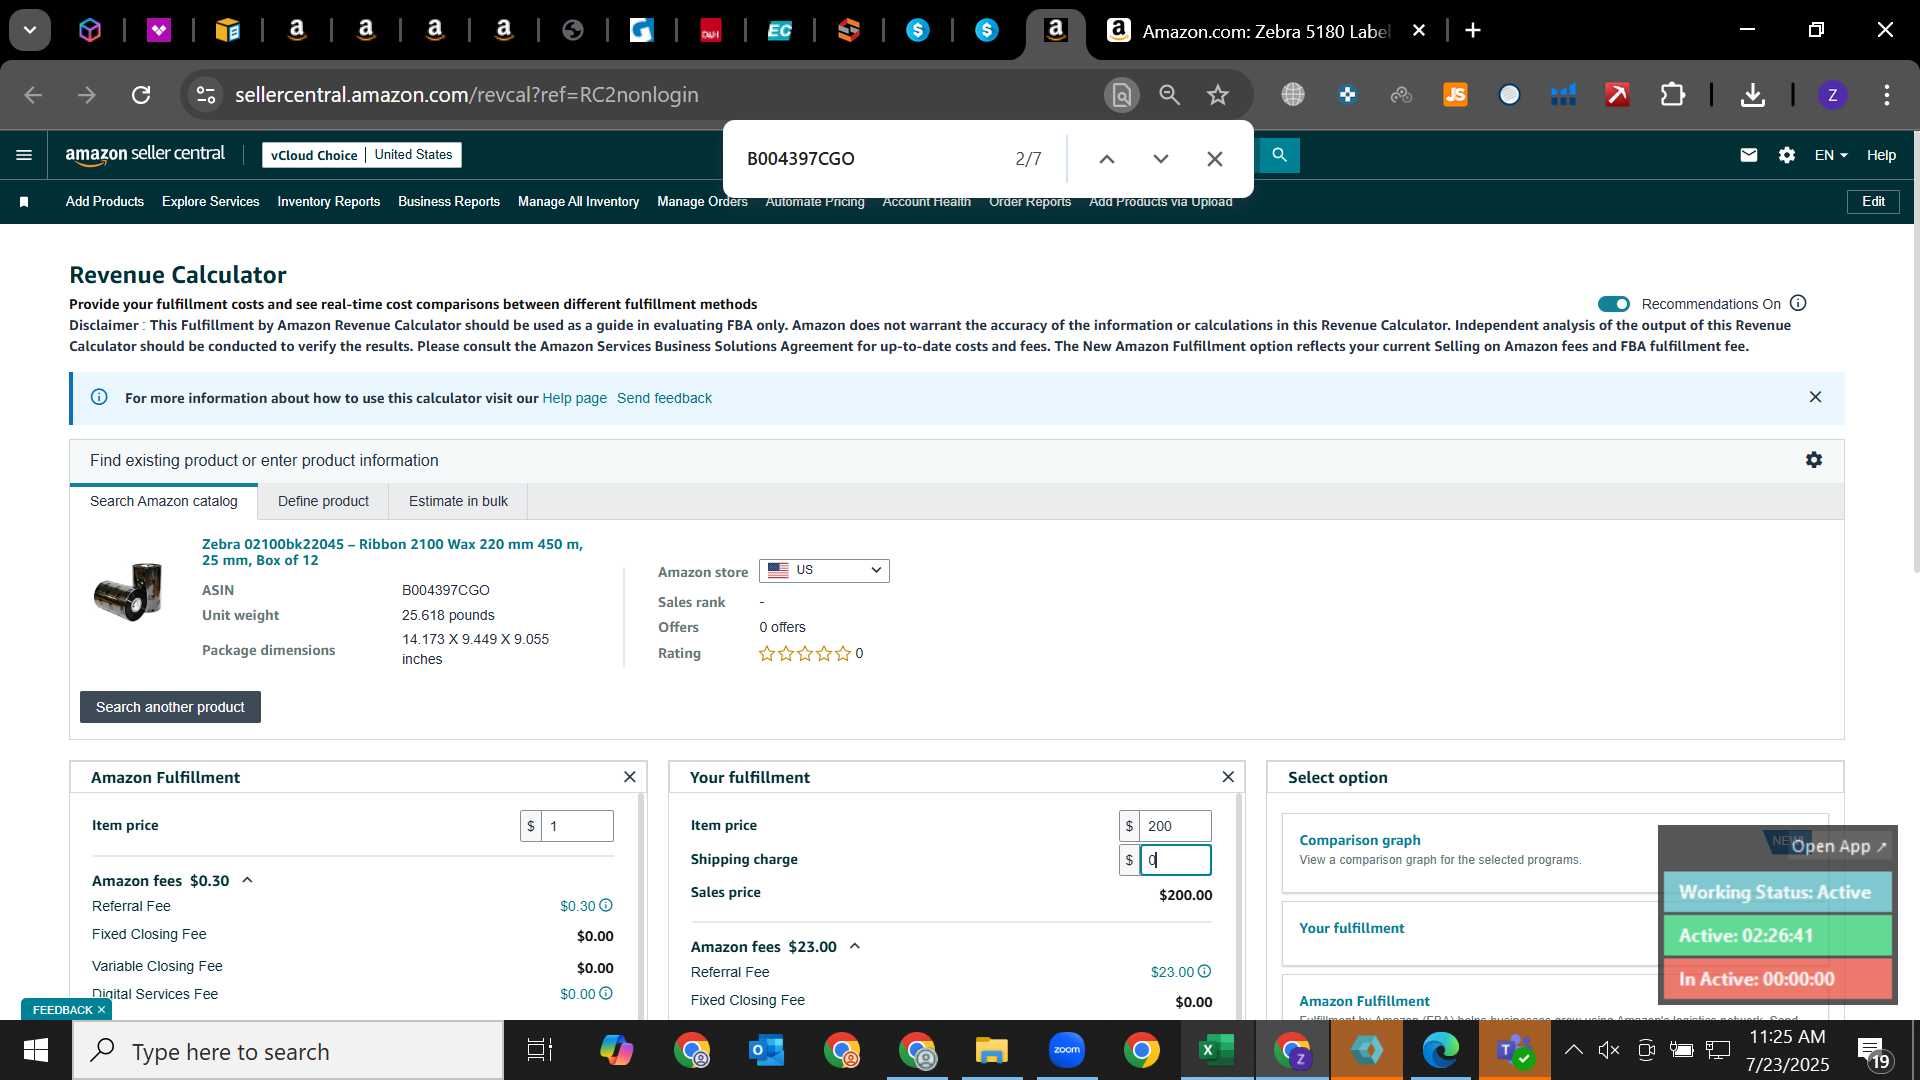Image resolution: width=1920 pixels, height=1080 pixels.
Task: Close the Amazon Fulfillment panel
Action: tap(629, 777)
